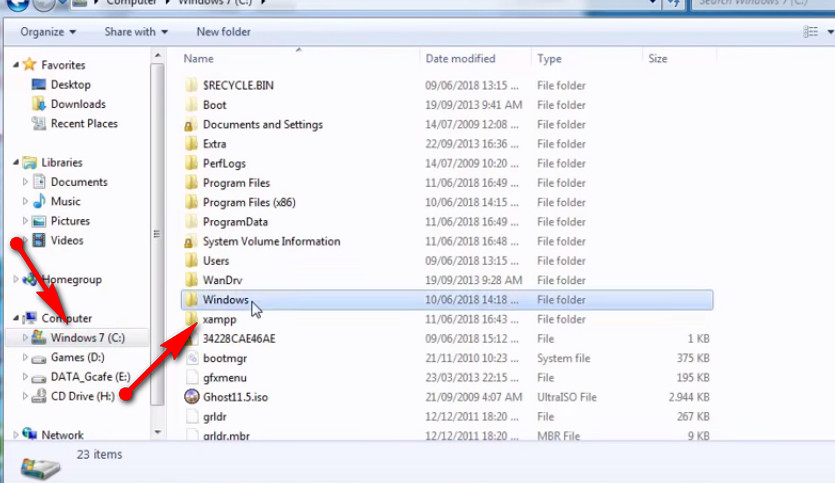Select the xampp folder name
The height and width of the screenshot is (483, 835).
tap(219, 320)
